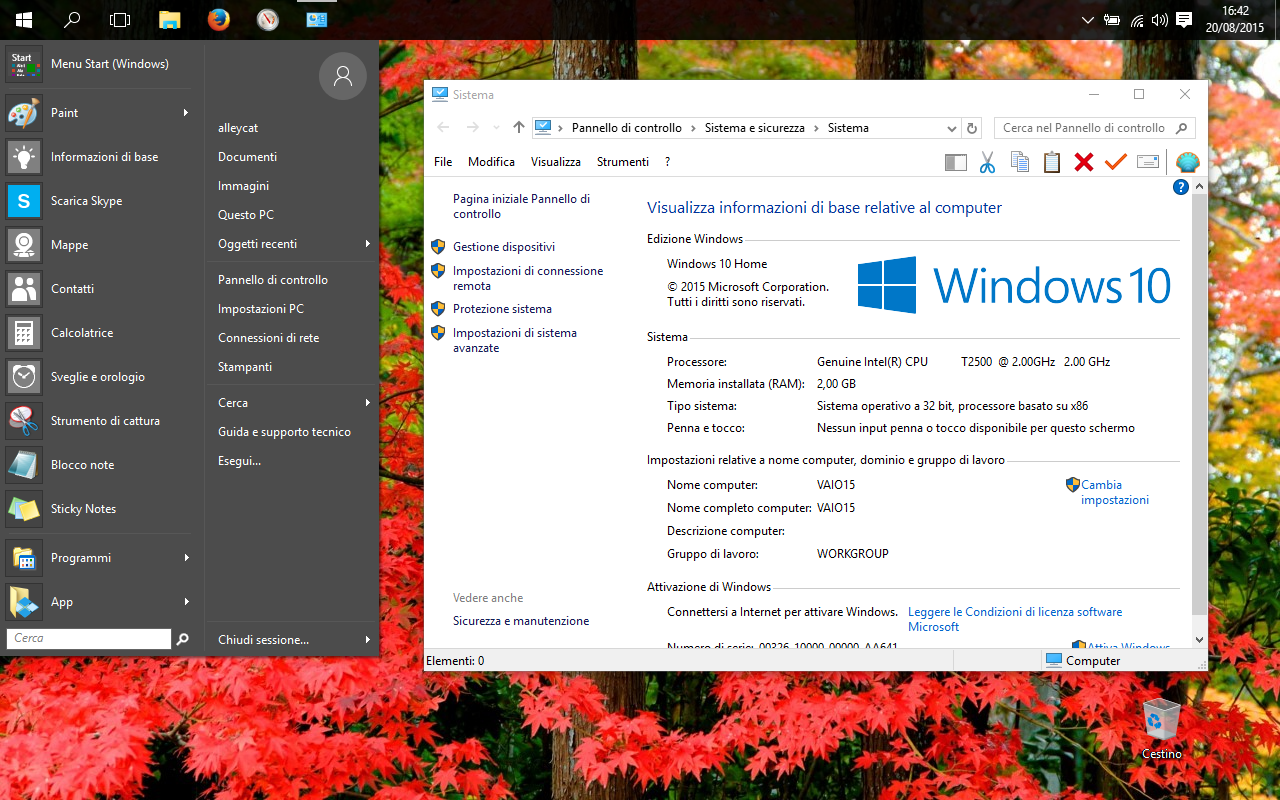Click Scarica Skype in start menu

click(x=102, y=201)
